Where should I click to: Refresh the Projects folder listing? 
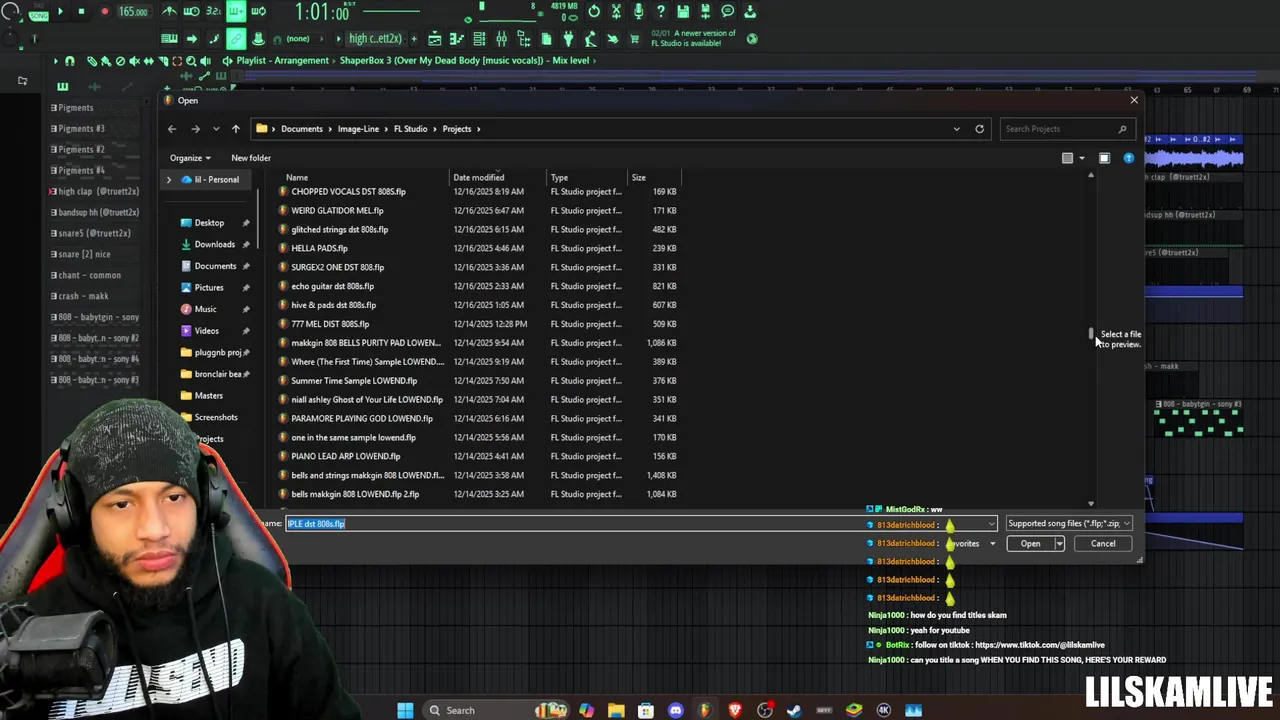[979, 128]
